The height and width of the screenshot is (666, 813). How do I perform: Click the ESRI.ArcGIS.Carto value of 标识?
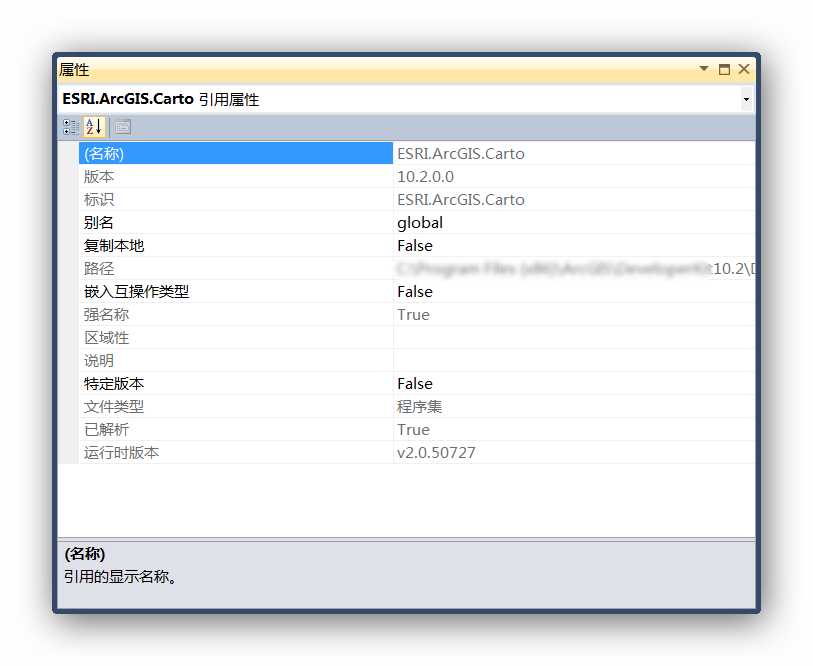point(460,200)
